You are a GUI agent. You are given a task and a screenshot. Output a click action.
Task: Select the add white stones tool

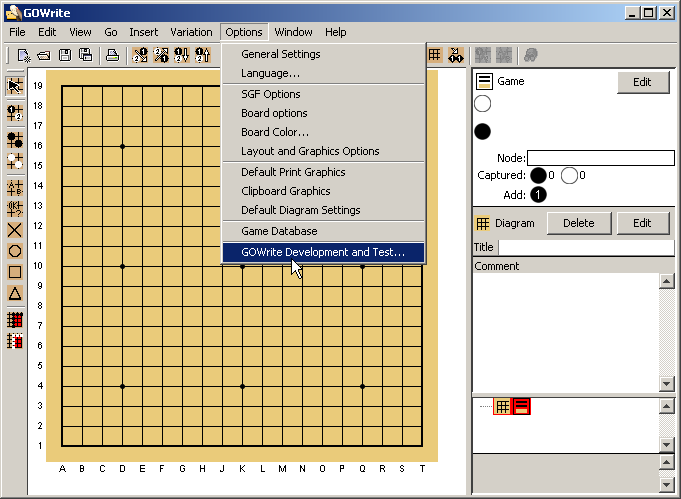15,162
